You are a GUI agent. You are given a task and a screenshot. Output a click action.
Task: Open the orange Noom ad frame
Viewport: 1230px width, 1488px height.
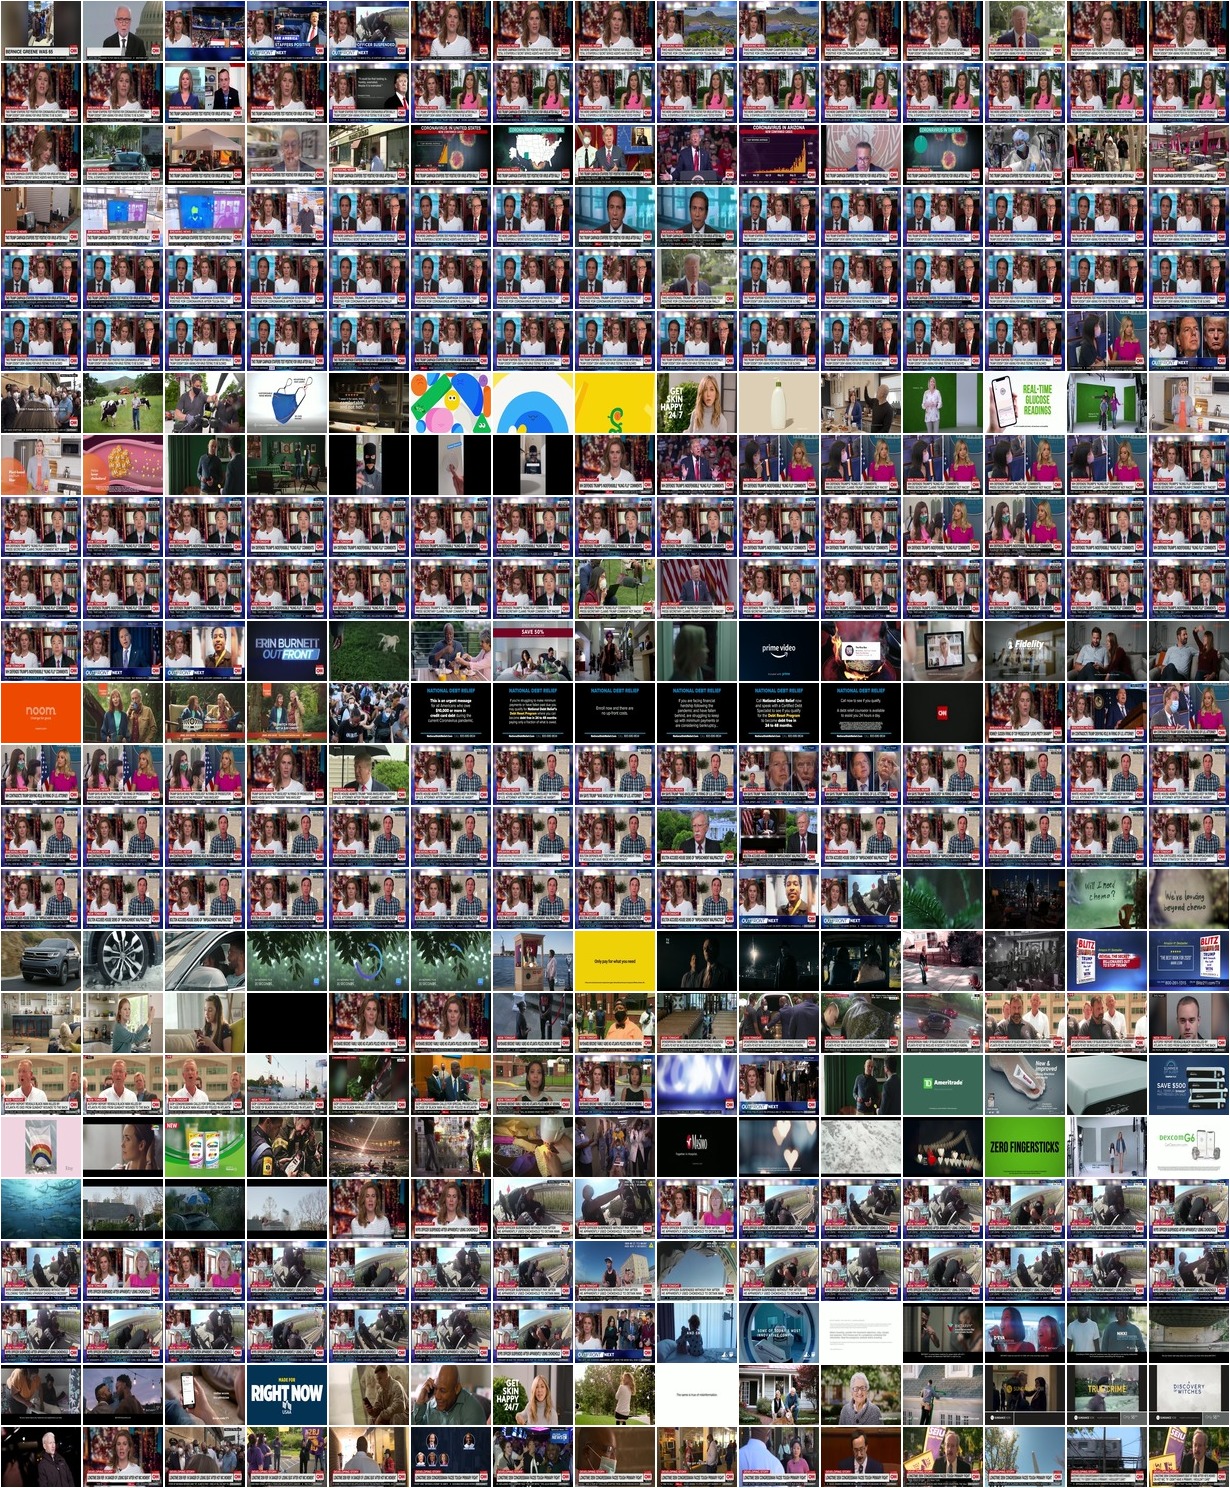41,713
